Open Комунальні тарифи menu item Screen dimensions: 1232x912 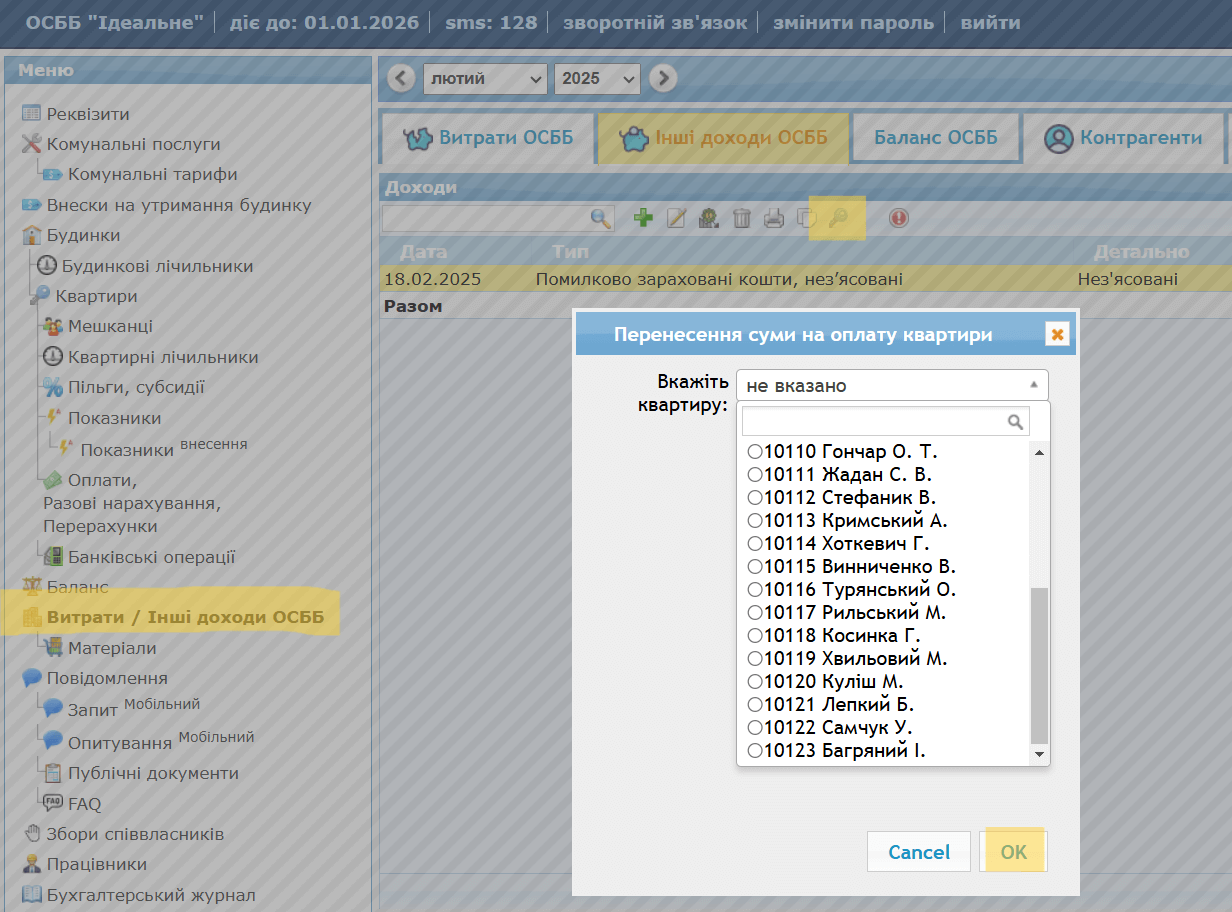pos(152,174)
